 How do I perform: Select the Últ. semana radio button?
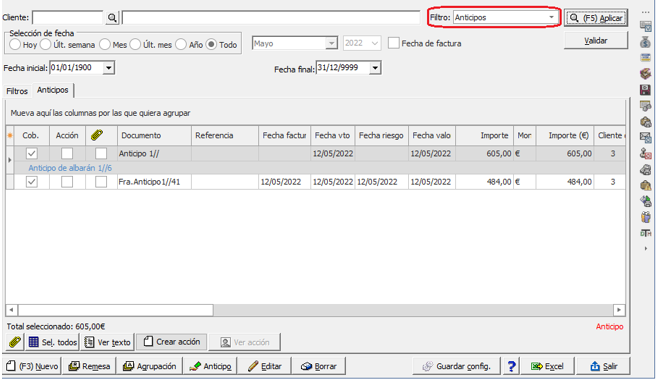point(45,44)
